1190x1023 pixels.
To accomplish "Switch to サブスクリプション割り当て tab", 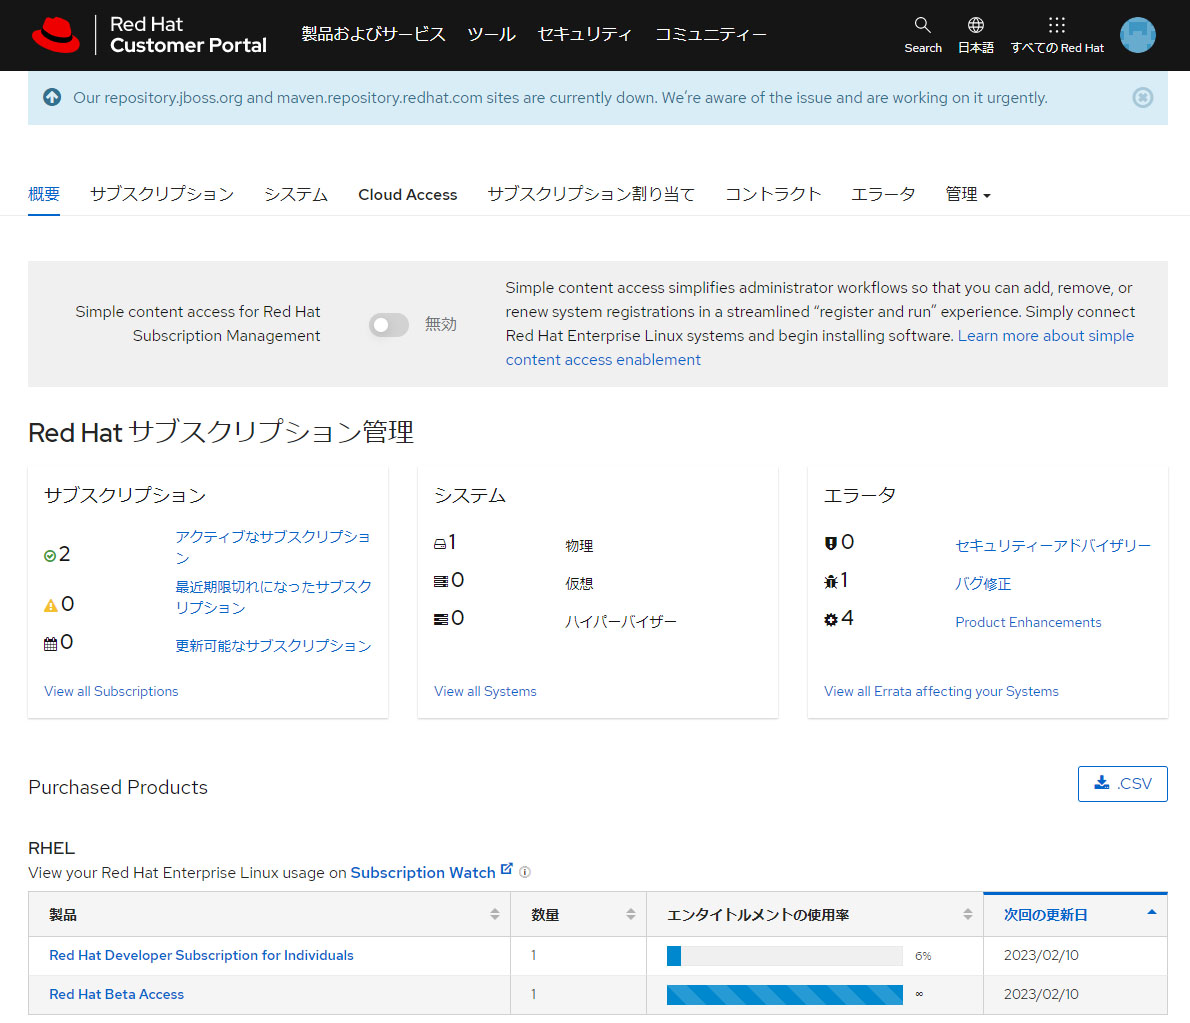I will [591, 194].
